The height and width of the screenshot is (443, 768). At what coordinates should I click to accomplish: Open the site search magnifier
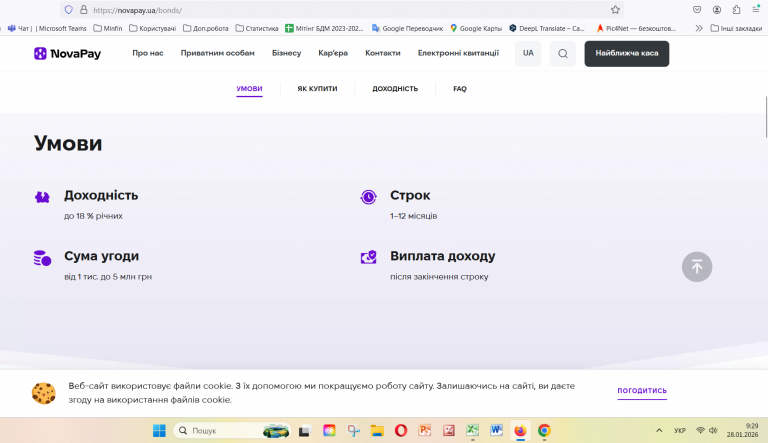coord(563,53)
